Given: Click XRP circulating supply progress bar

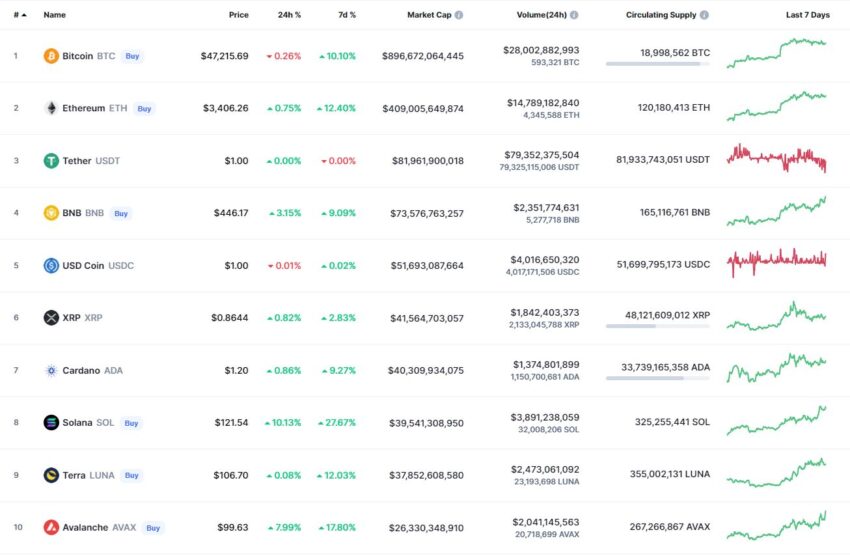Looking at the screenshot, I should [x=658, y=326].
